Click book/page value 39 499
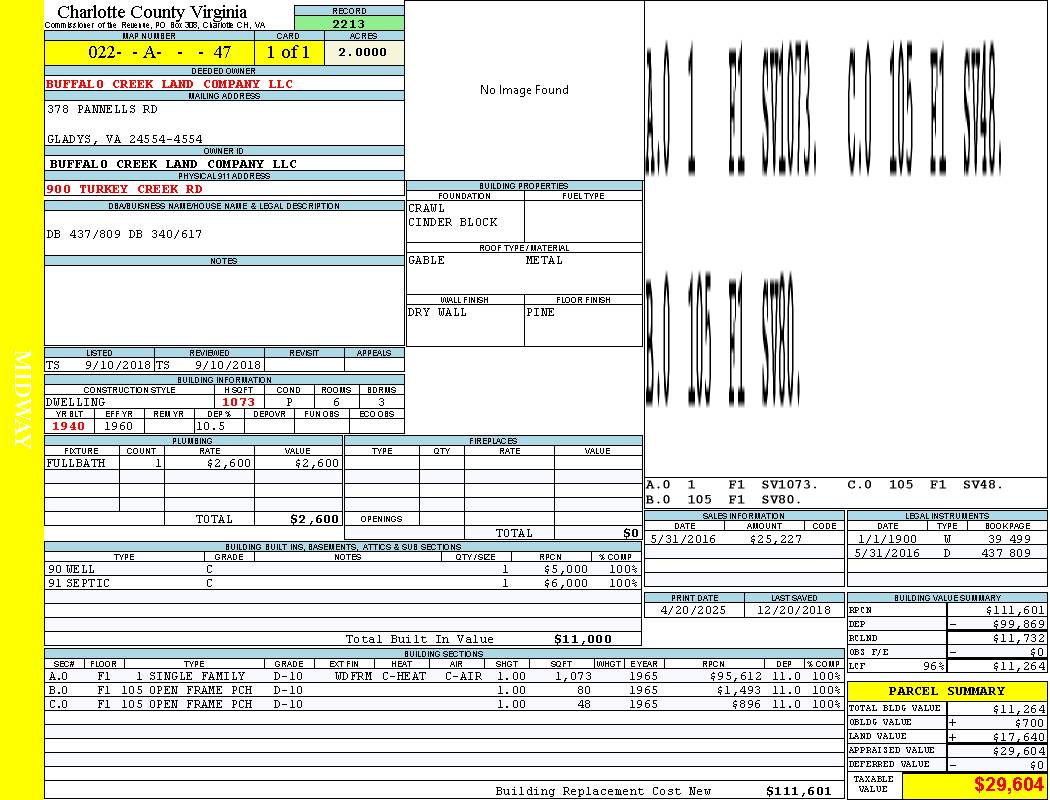This screenshot has width=1050, height=800. tap(1009, 540)
